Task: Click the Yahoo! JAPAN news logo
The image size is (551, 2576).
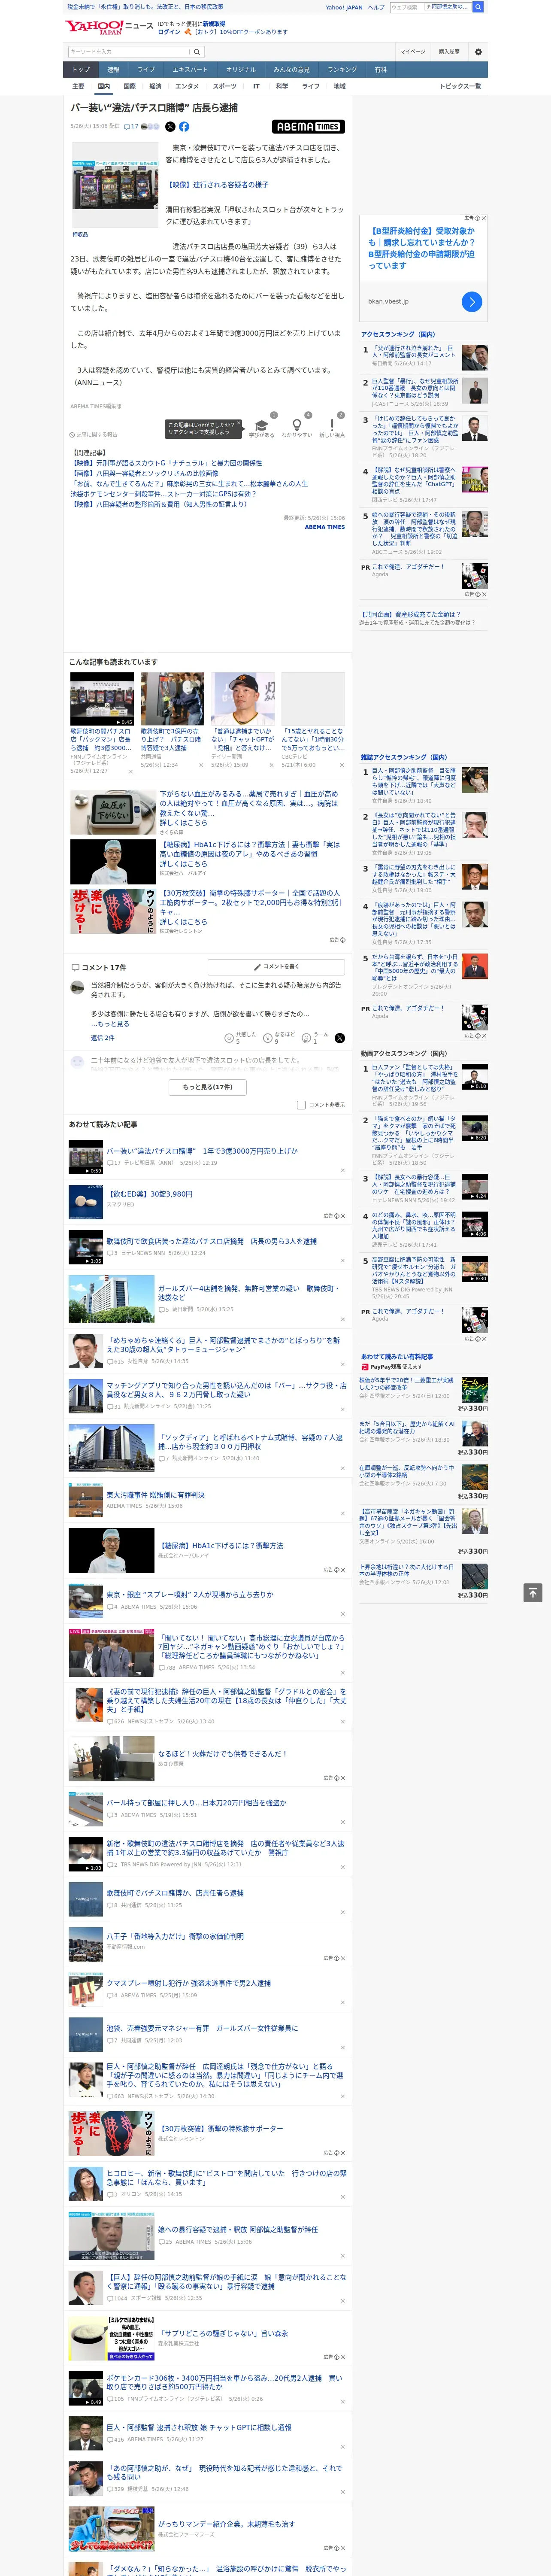Action: pyautogui.click(x=109, y=27)
